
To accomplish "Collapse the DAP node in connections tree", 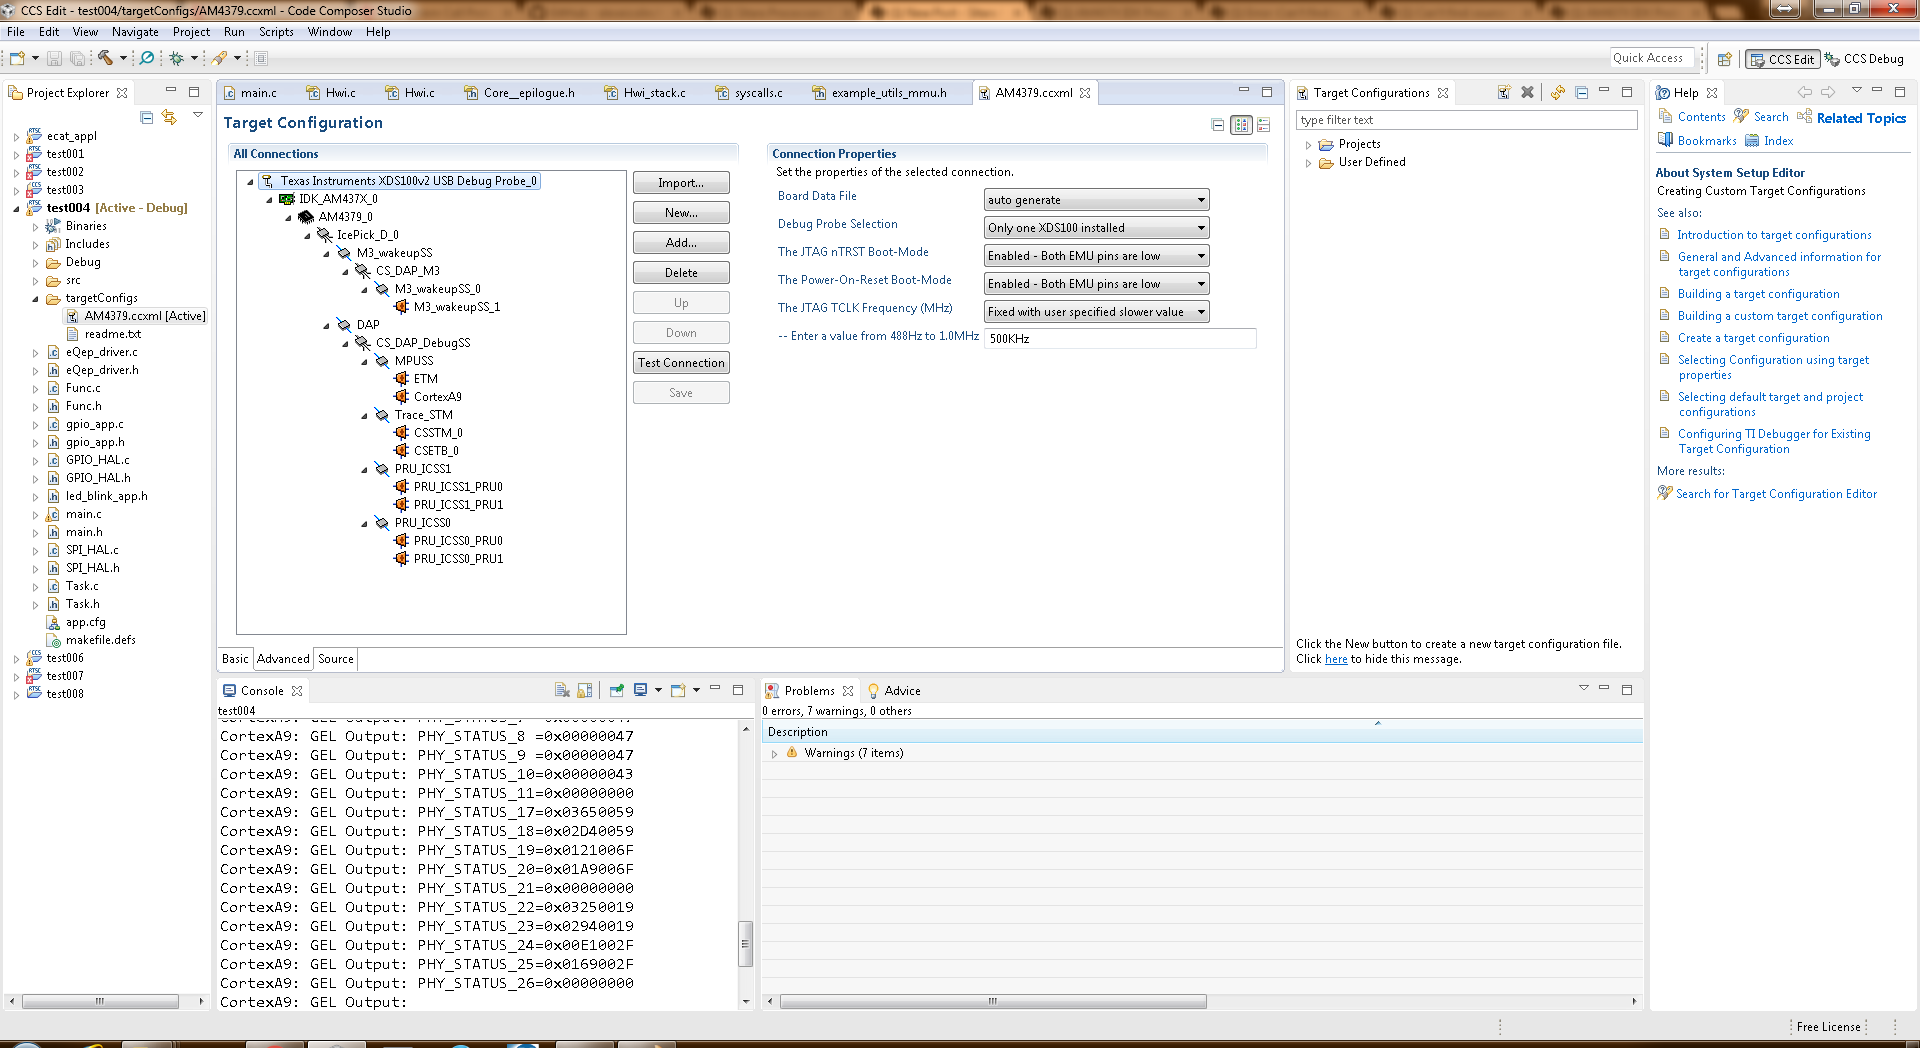I will pyautogui.click(x=326, y=326).
